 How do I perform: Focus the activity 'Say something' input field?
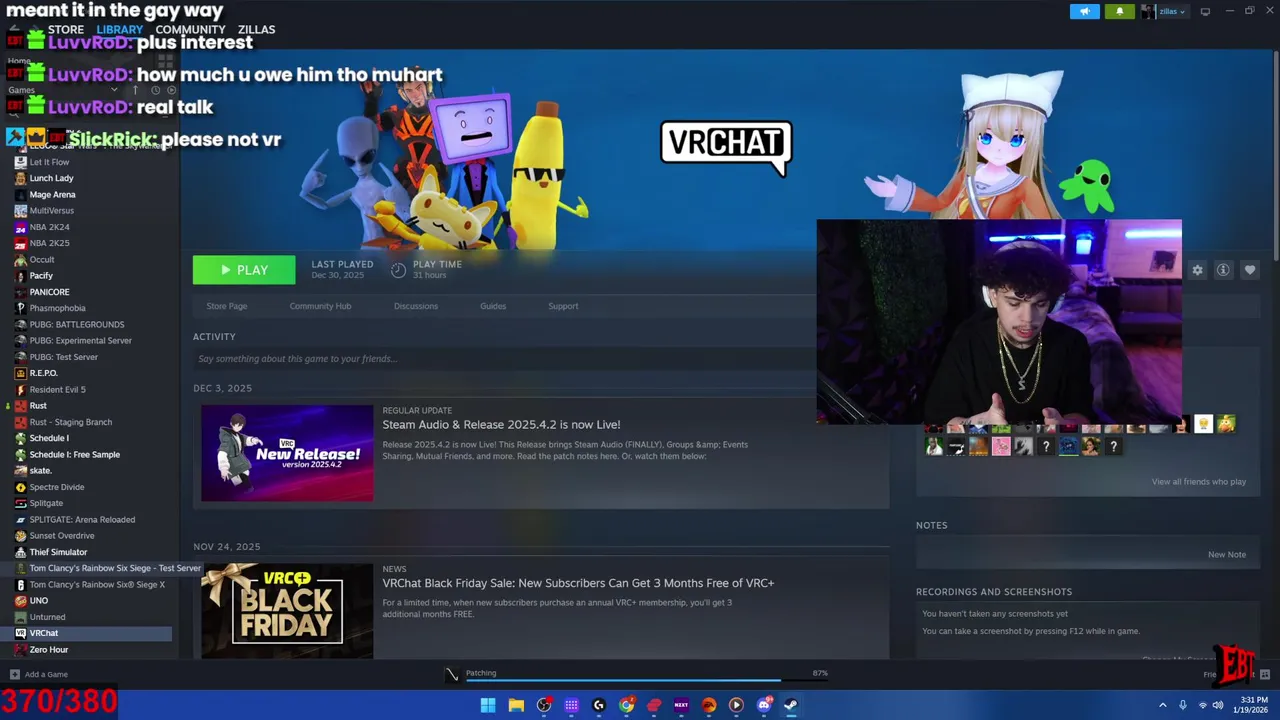pos(504,359)
